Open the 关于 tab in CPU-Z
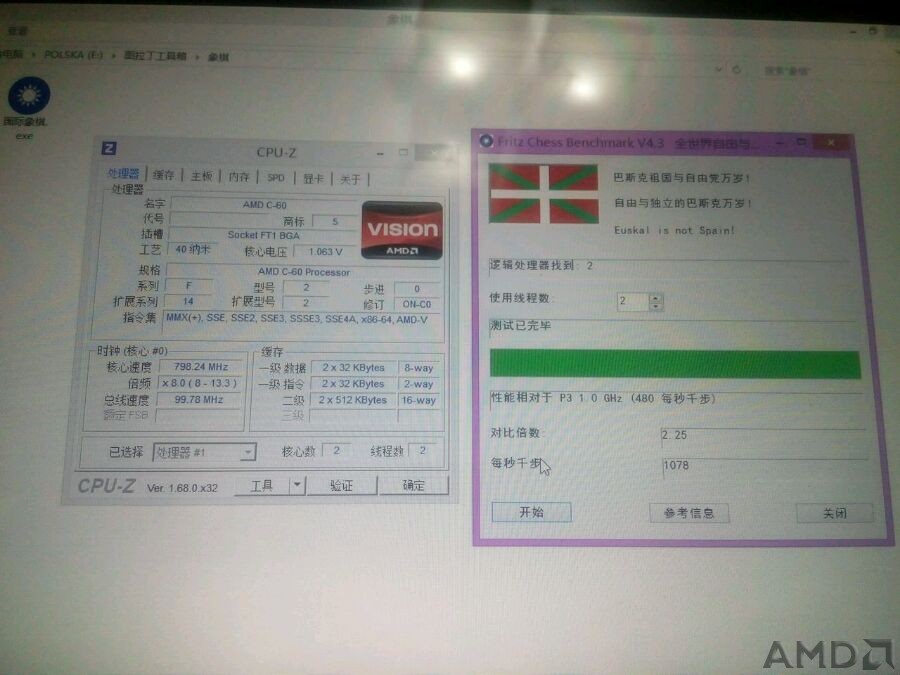 tap(350, 180)
